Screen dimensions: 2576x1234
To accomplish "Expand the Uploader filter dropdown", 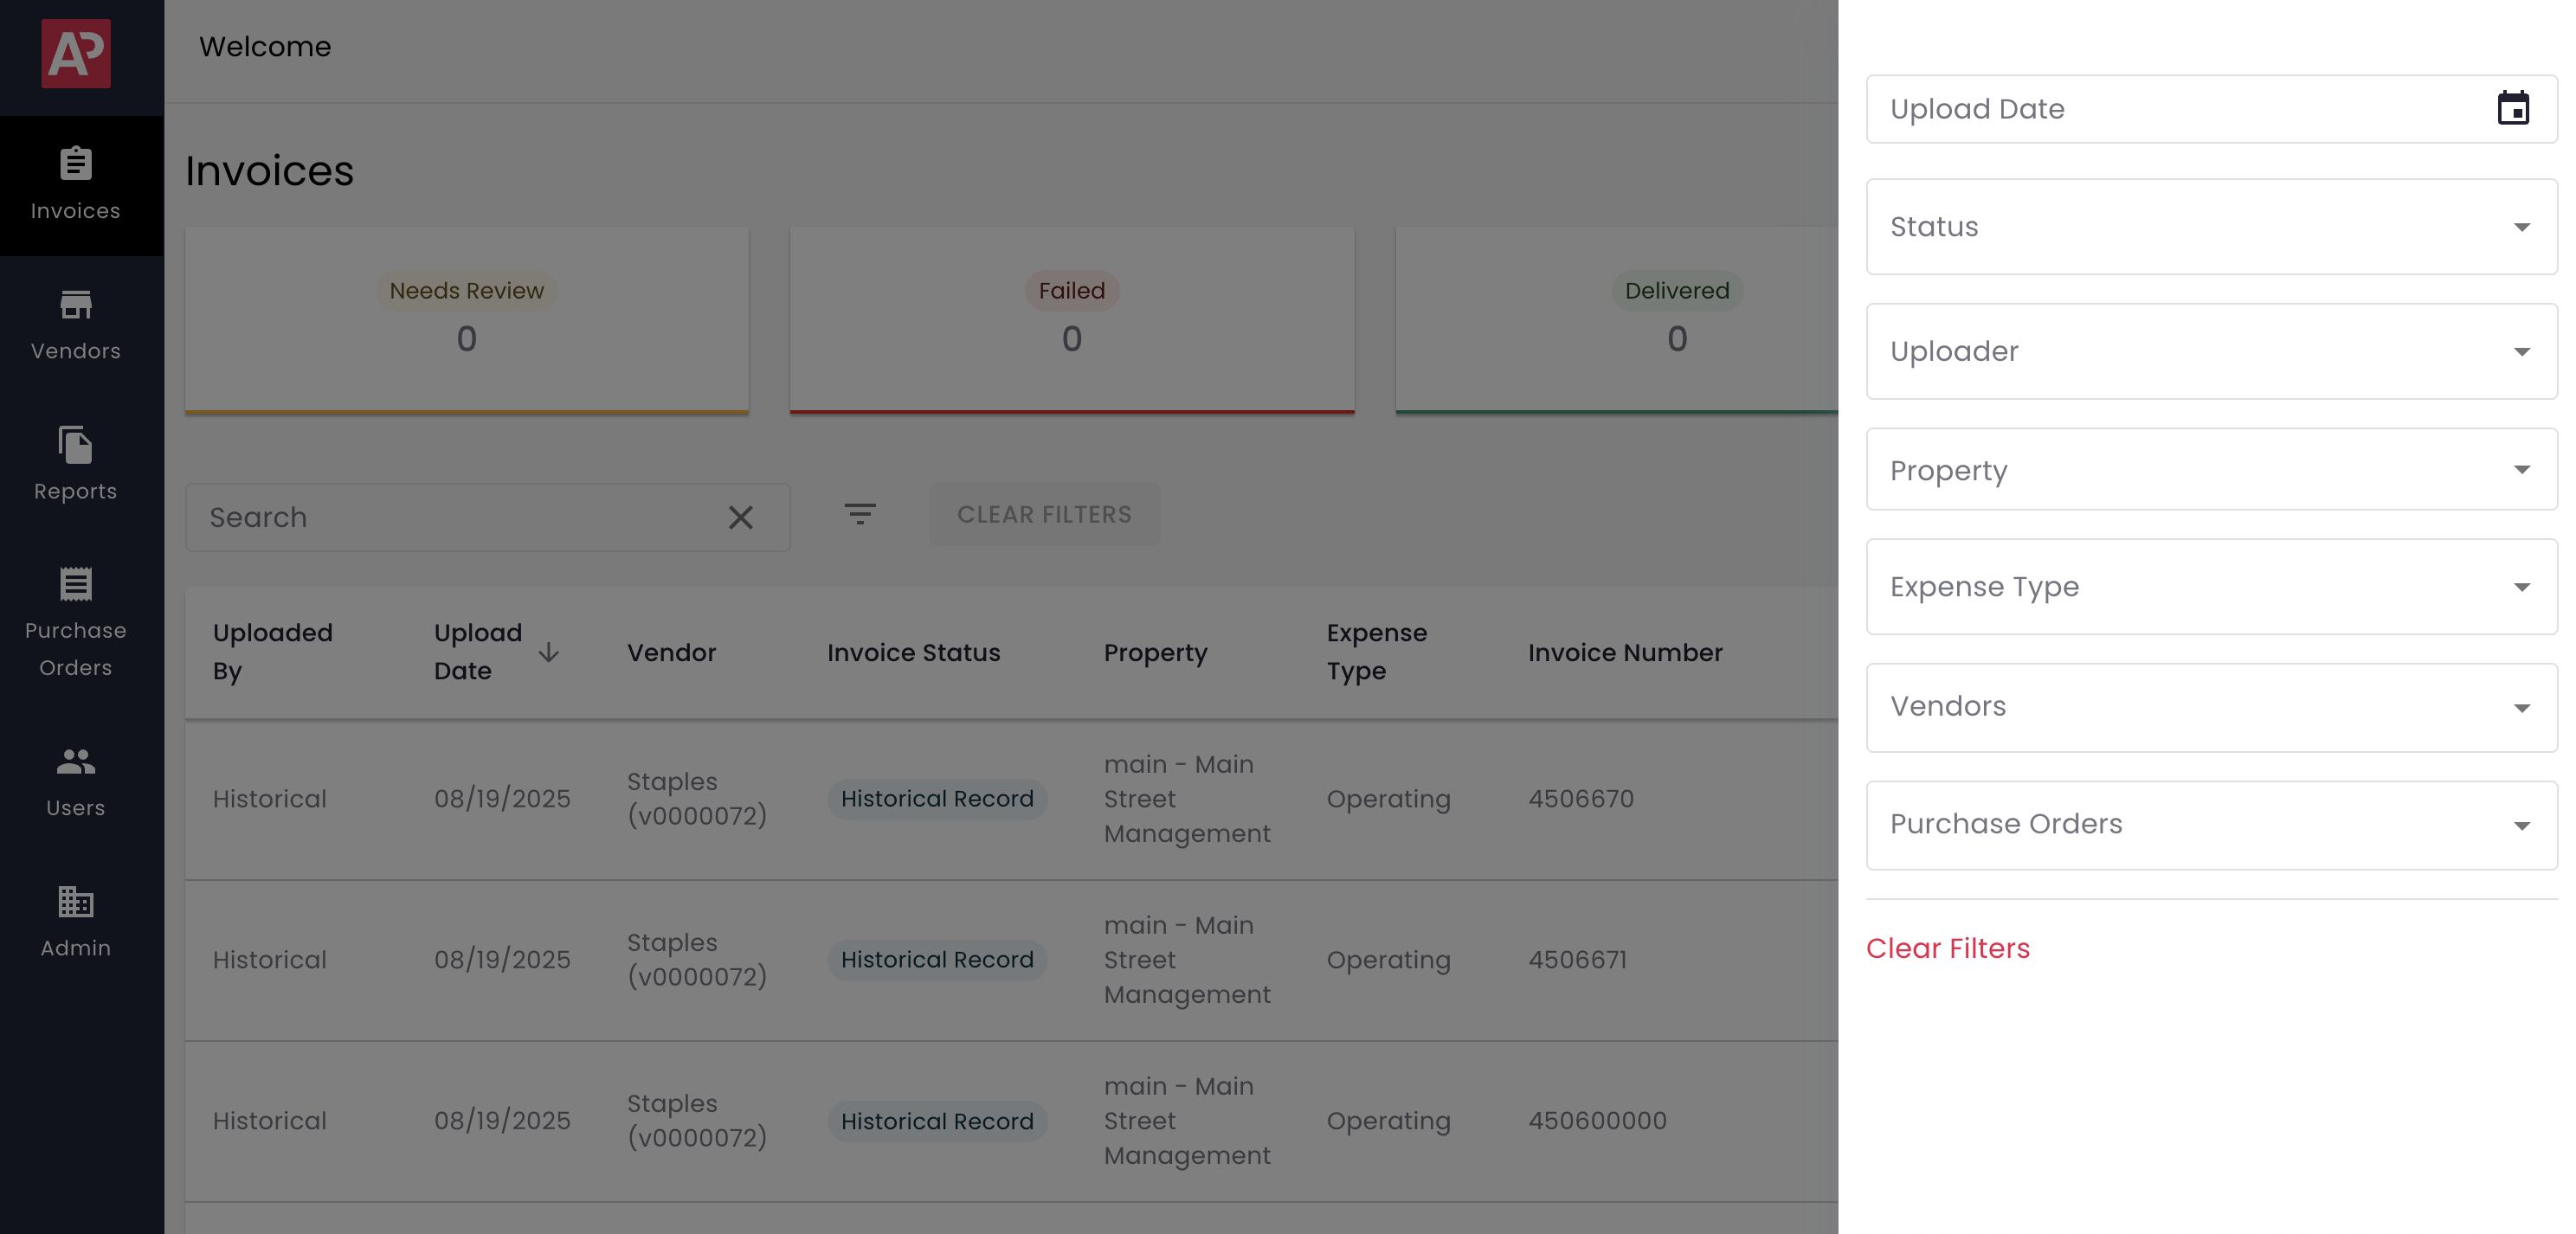I will pos(2211,351).
